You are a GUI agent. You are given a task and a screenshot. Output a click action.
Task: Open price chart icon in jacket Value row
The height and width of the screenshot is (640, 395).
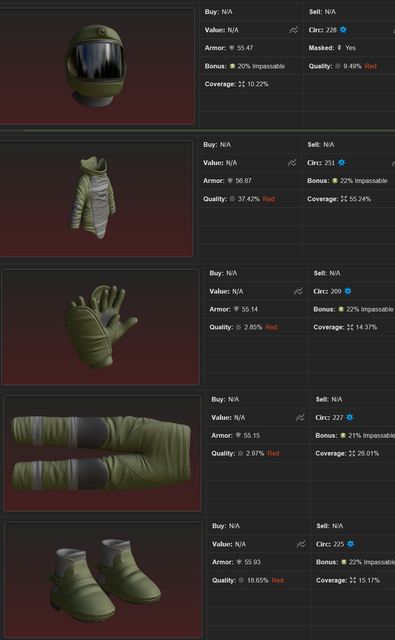tap(292, 163)
